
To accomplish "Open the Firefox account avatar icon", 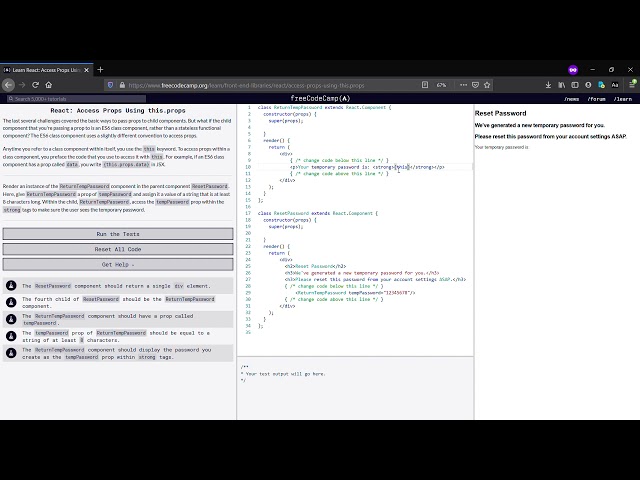I will 588,85.
